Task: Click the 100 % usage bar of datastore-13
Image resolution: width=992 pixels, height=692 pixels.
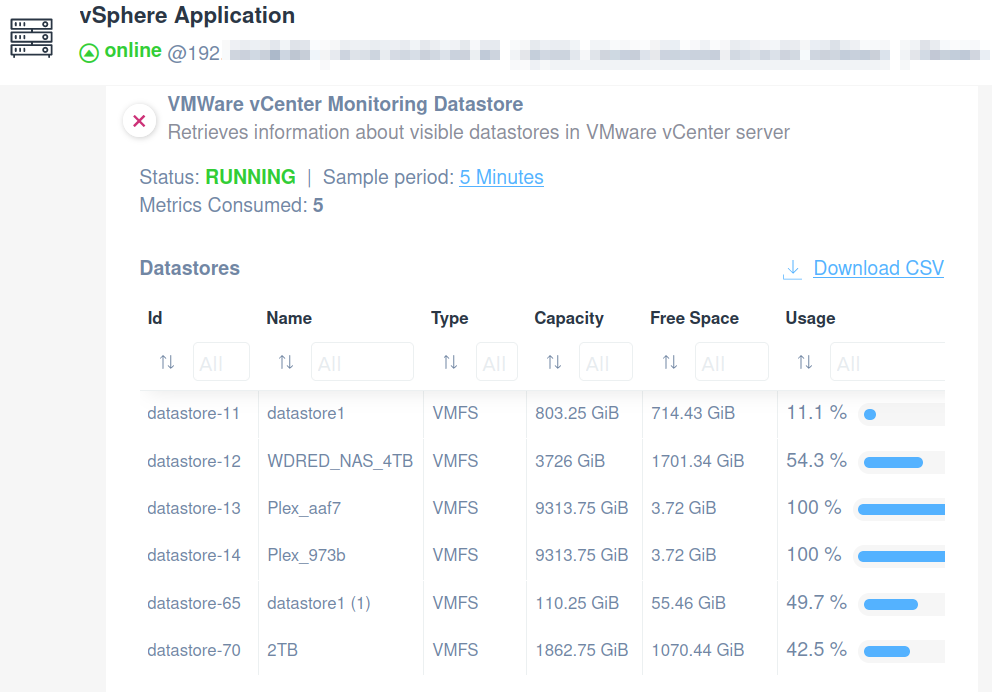Action: pos(899,509)
